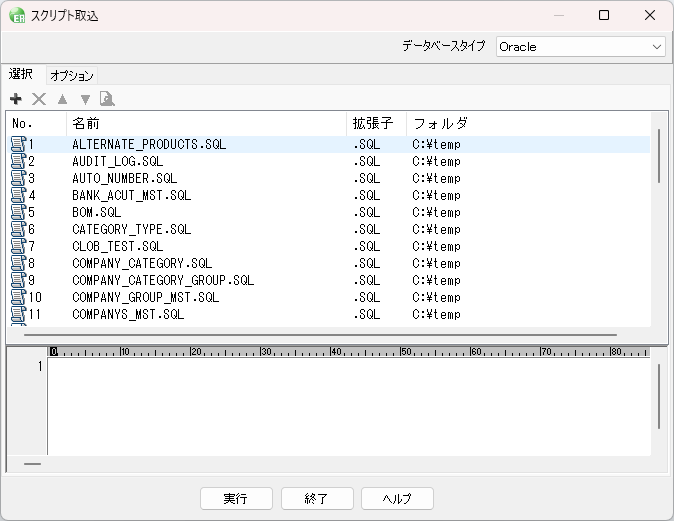
Task: Select COMPANY_CATEGORY_GROUP.SQL file name
Action: (163, 280)
